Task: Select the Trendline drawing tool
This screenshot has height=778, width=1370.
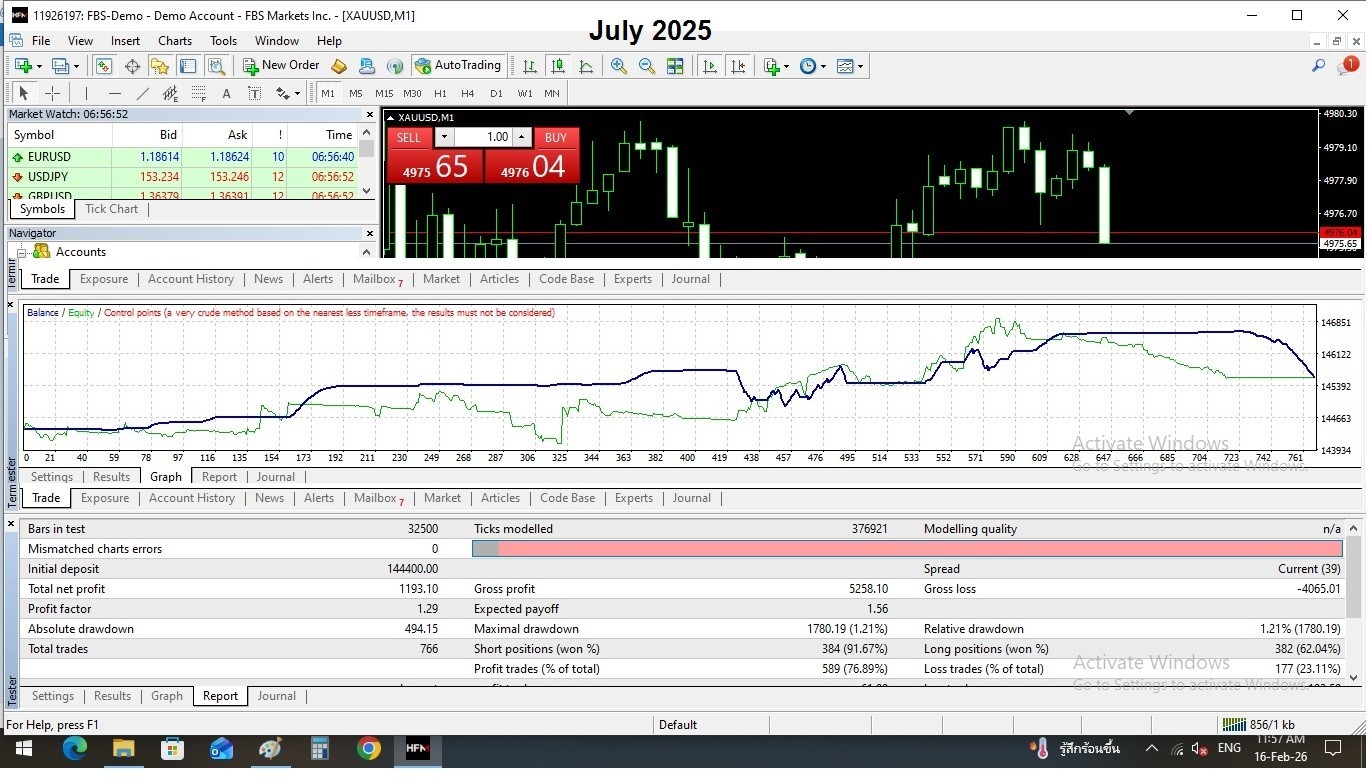Action: coord(143,94)
